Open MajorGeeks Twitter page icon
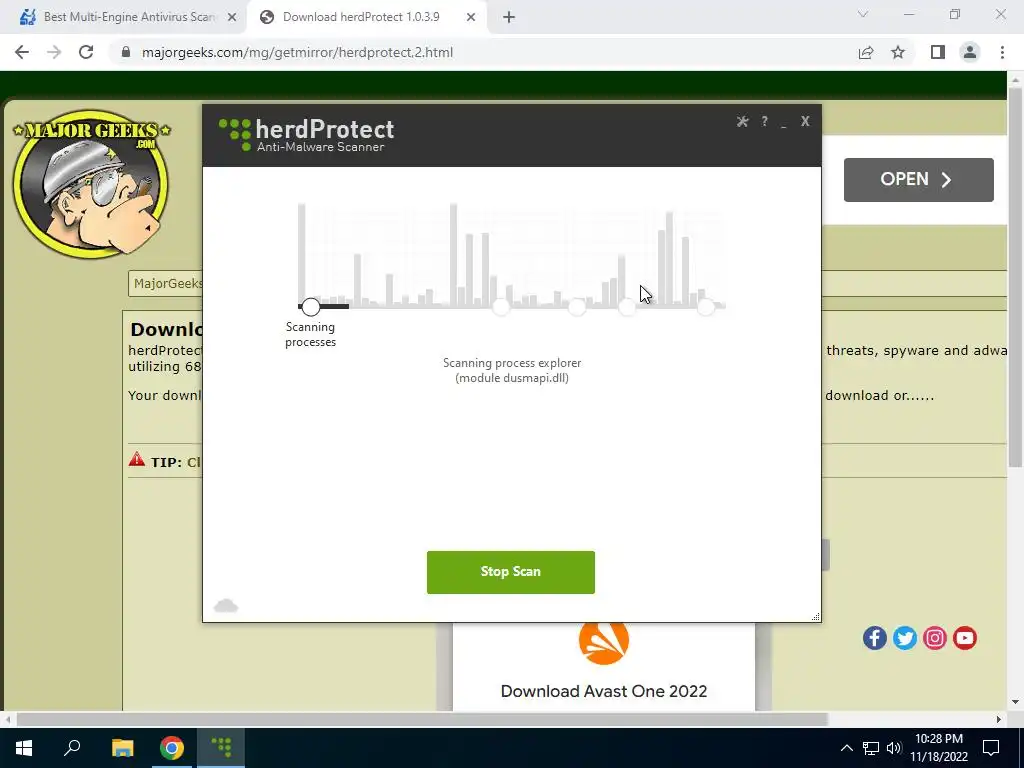1024x768 pixels. pos(904,638)
